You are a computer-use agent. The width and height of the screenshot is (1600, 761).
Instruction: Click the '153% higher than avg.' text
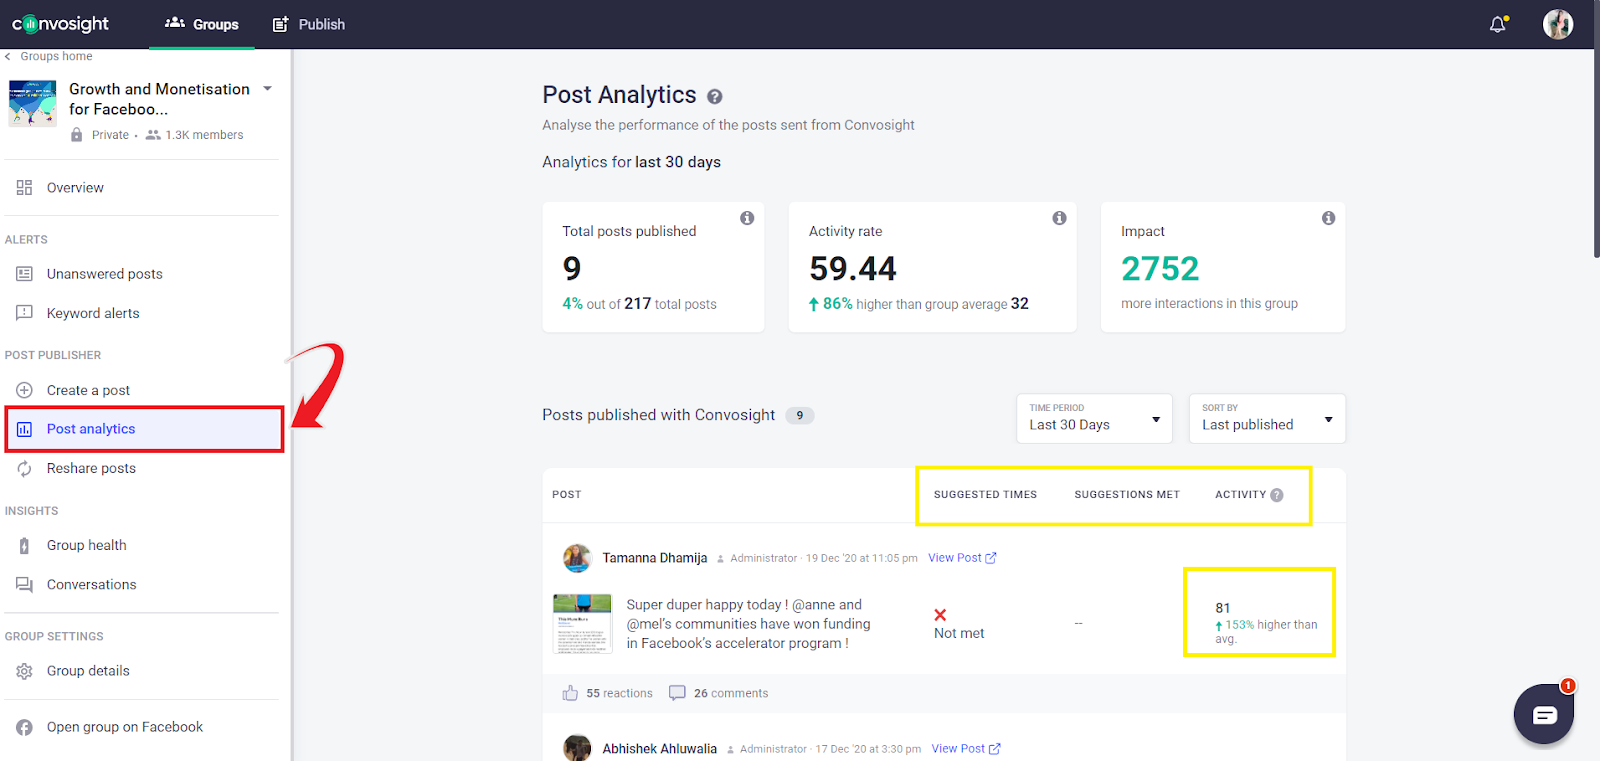(x=1267, y=631)
